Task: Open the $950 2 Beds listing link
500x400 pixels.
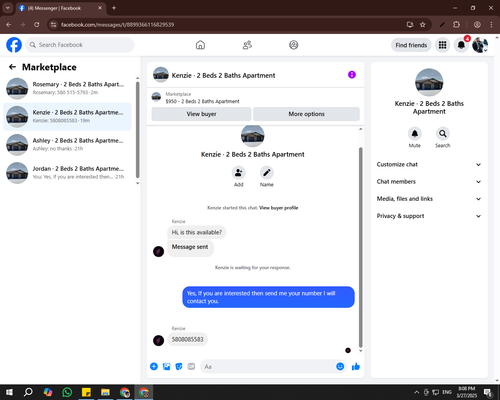Action: coord(202,101)
